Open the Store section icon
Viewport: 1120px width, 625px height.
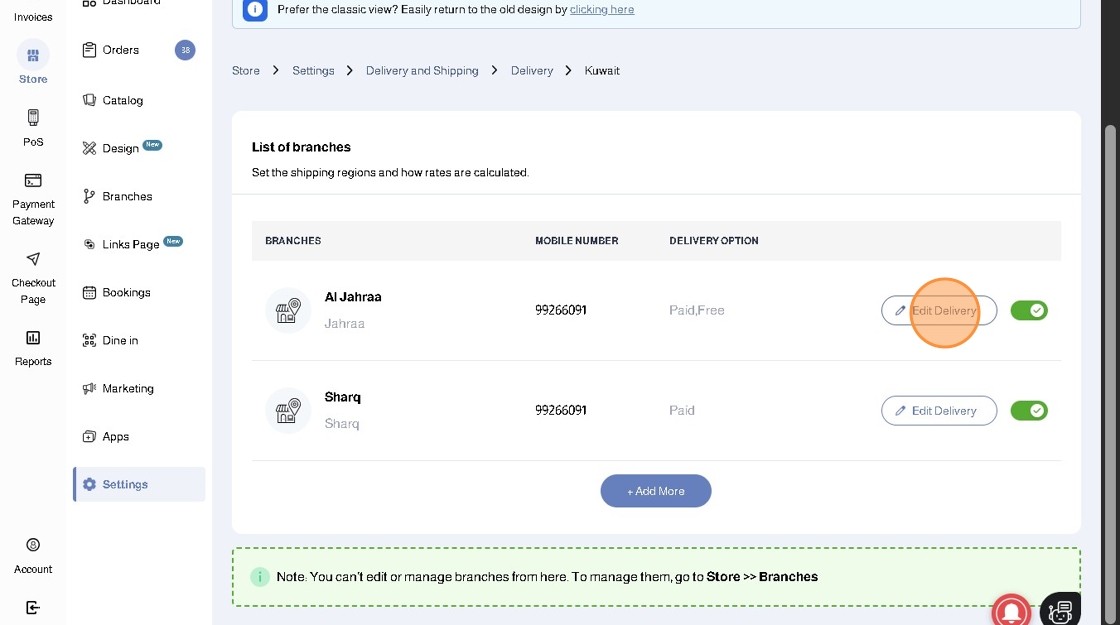(x=33, y=56)
